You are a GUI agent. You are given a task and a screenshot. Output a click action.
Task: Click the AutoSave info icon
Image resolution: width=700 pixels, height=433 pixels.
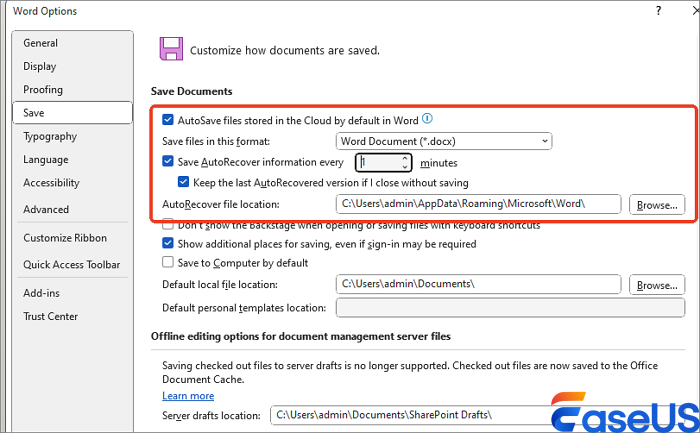coord(427,118)
